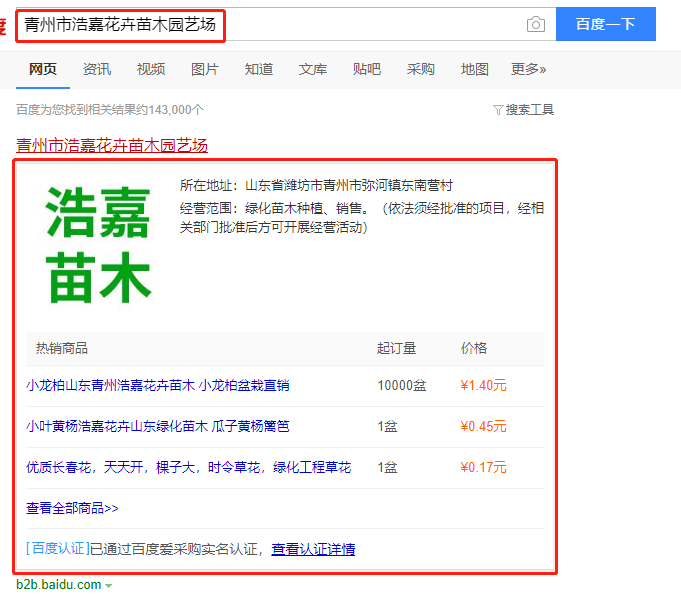681x606 pixels.
Task: Click 查看全部商品 link
Action: (72, 508)
